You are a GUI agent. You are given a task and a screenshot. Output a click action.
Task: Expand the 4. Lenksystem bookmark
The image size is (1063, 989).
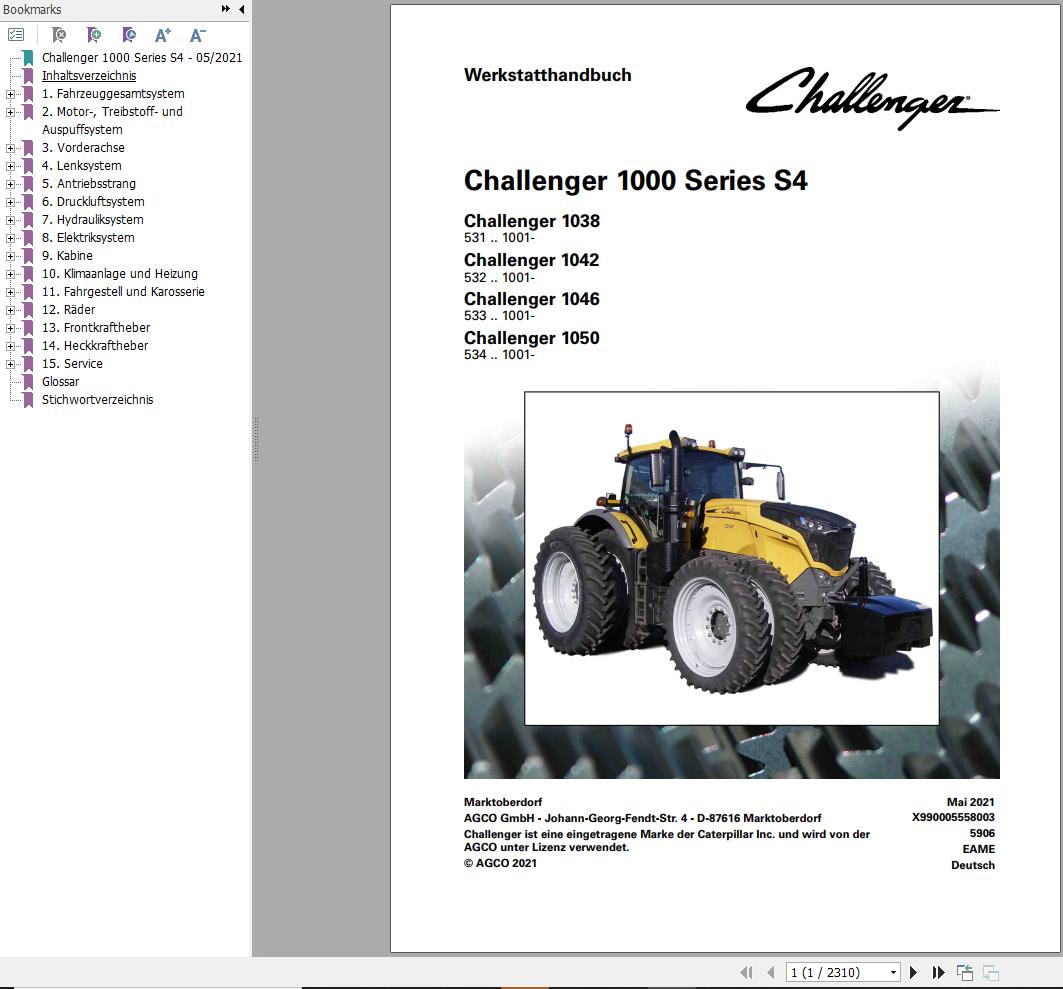pyautogui.click(x=10, y=166)
